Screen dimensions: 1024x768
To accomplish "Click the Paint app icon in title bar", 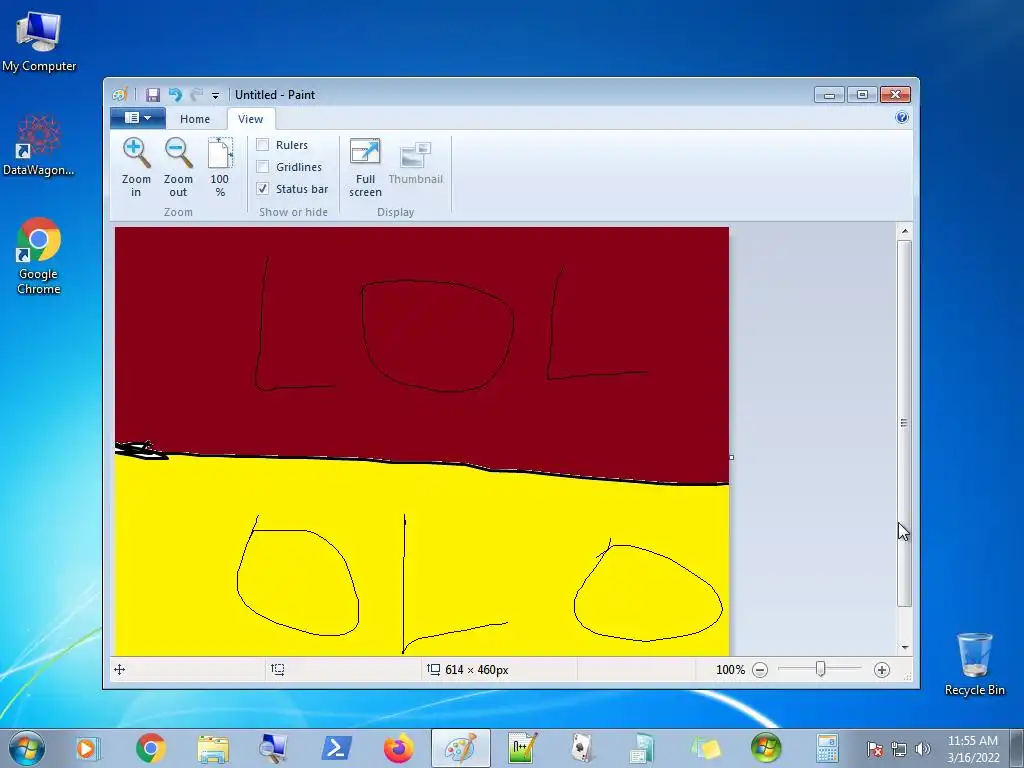I will point(120,95).
